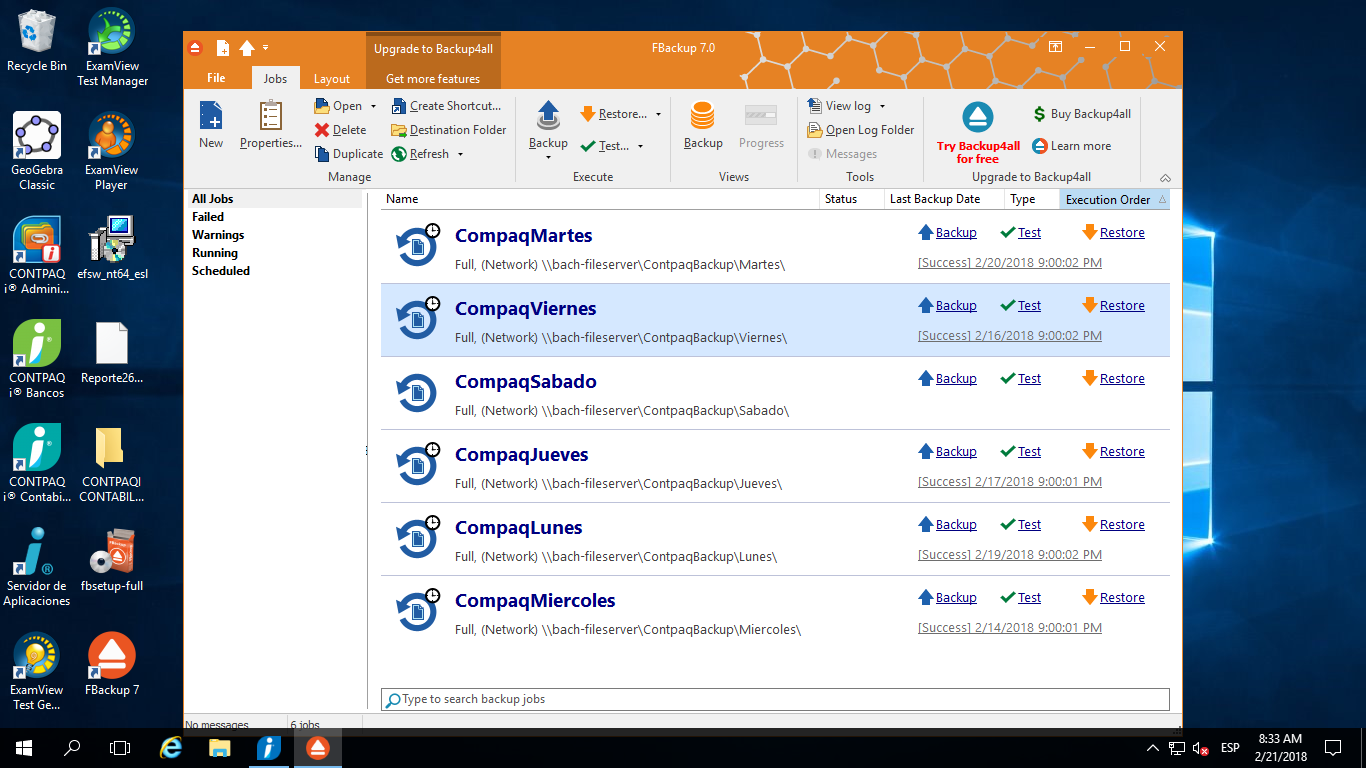Sort by Execution Order column
1366x768 pixels.
[x=1114, y=199]
